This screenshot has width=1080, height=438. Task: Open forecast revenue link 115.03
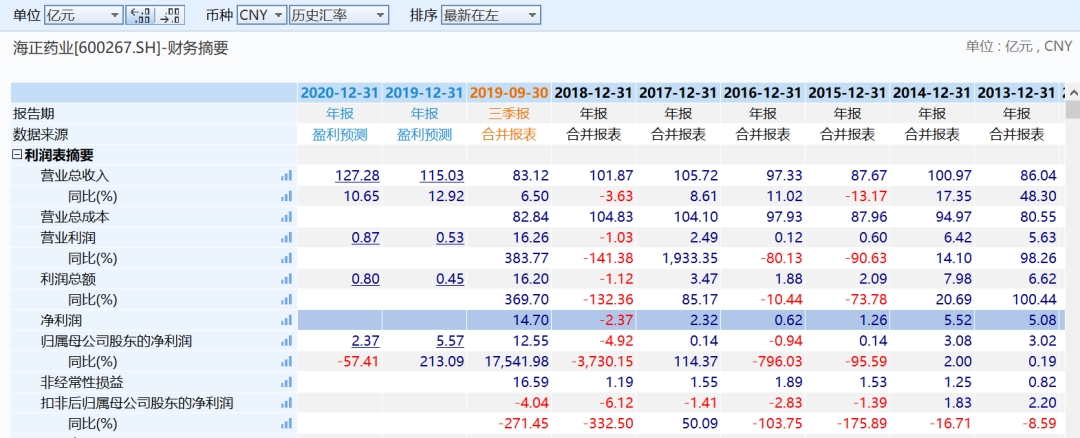[x=442, y=176]
